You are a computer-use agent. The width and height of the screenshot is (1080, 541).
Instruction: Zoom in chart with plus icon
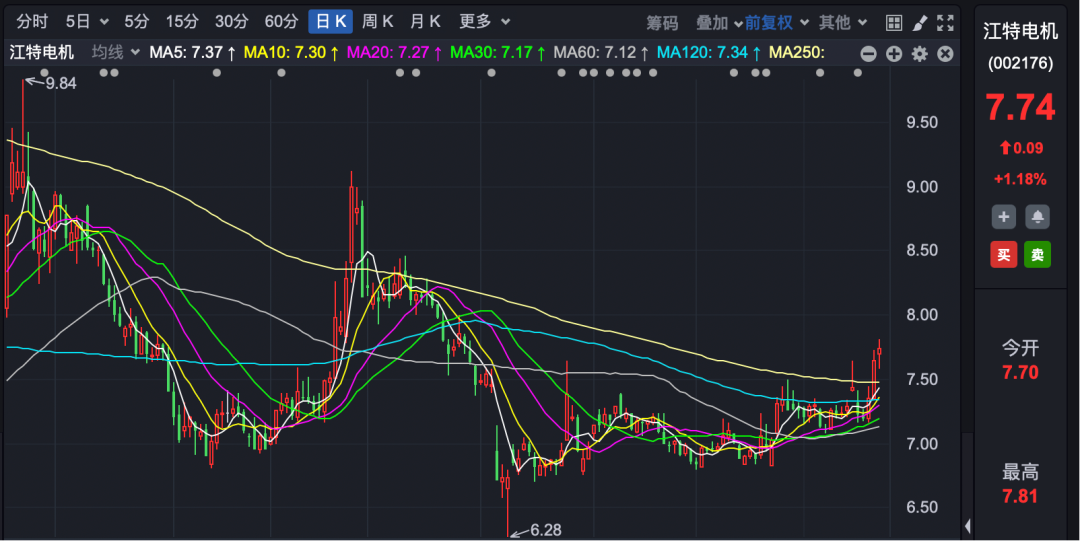[x=894, y=53]
